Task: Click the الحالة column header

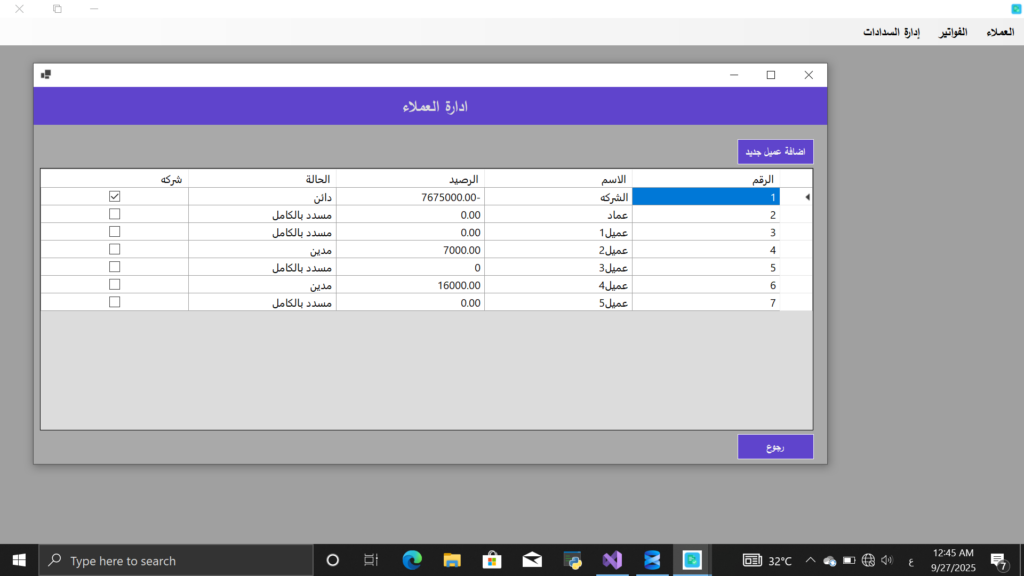Action: pos(263,179)
